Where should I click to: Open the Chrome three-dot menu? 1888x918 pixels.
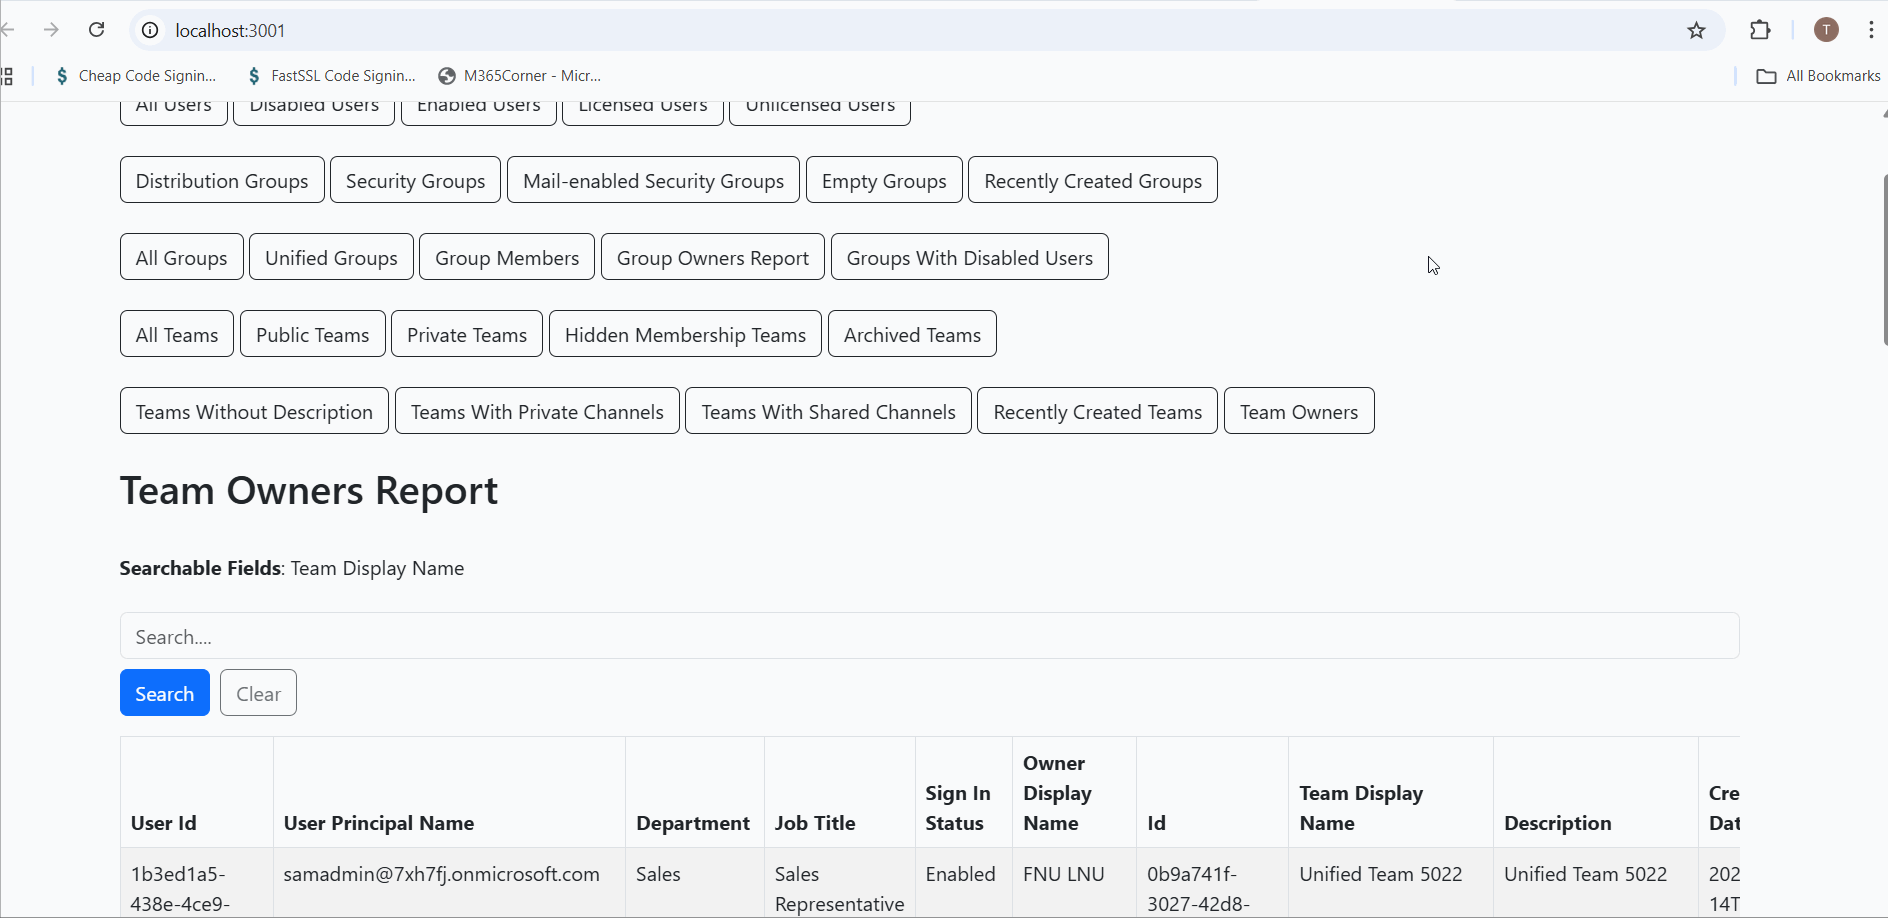(1871, 30)
